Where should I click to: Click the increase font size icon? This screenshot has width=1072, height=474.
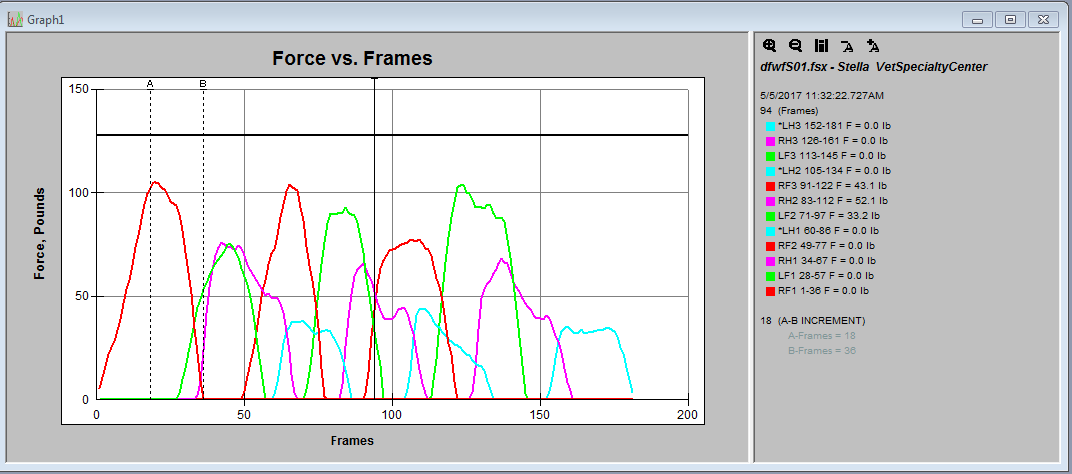[873, 46]
